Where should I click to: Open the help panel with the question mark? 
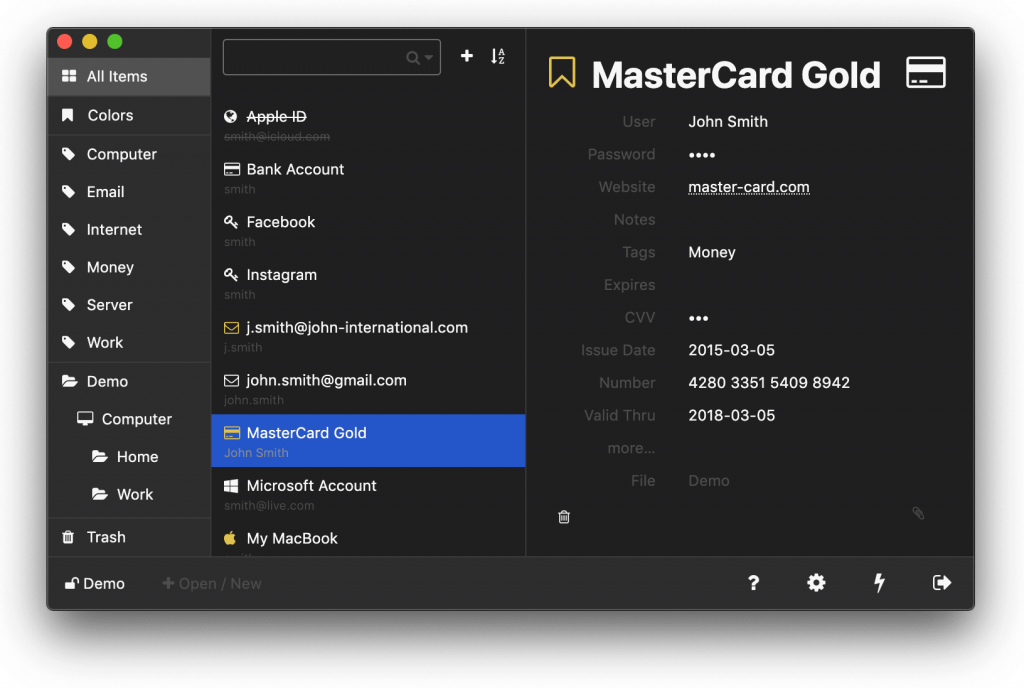[x=753, y=583]
